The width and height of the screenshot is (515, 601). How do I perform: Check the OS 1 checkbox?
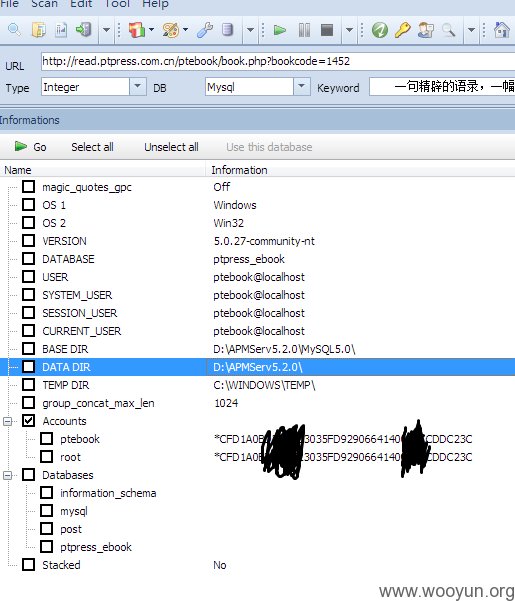point(28,205)
